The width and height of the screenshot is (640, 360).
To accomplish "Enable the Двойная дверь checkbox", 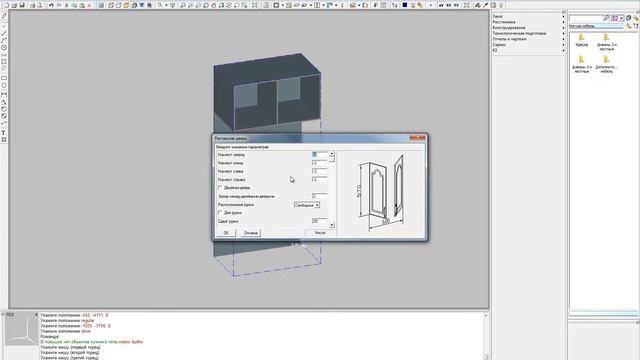I will point(220,187).
